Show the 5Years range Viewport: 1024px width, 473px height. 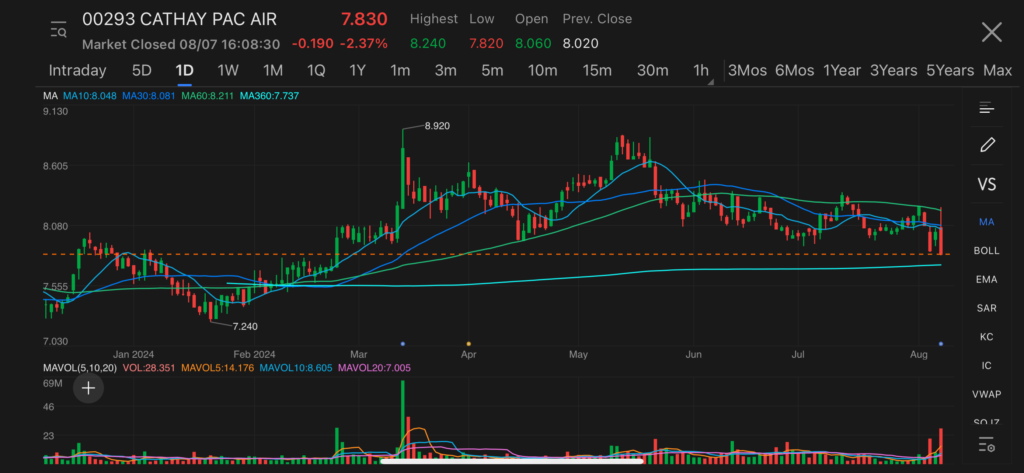[949, 70]
